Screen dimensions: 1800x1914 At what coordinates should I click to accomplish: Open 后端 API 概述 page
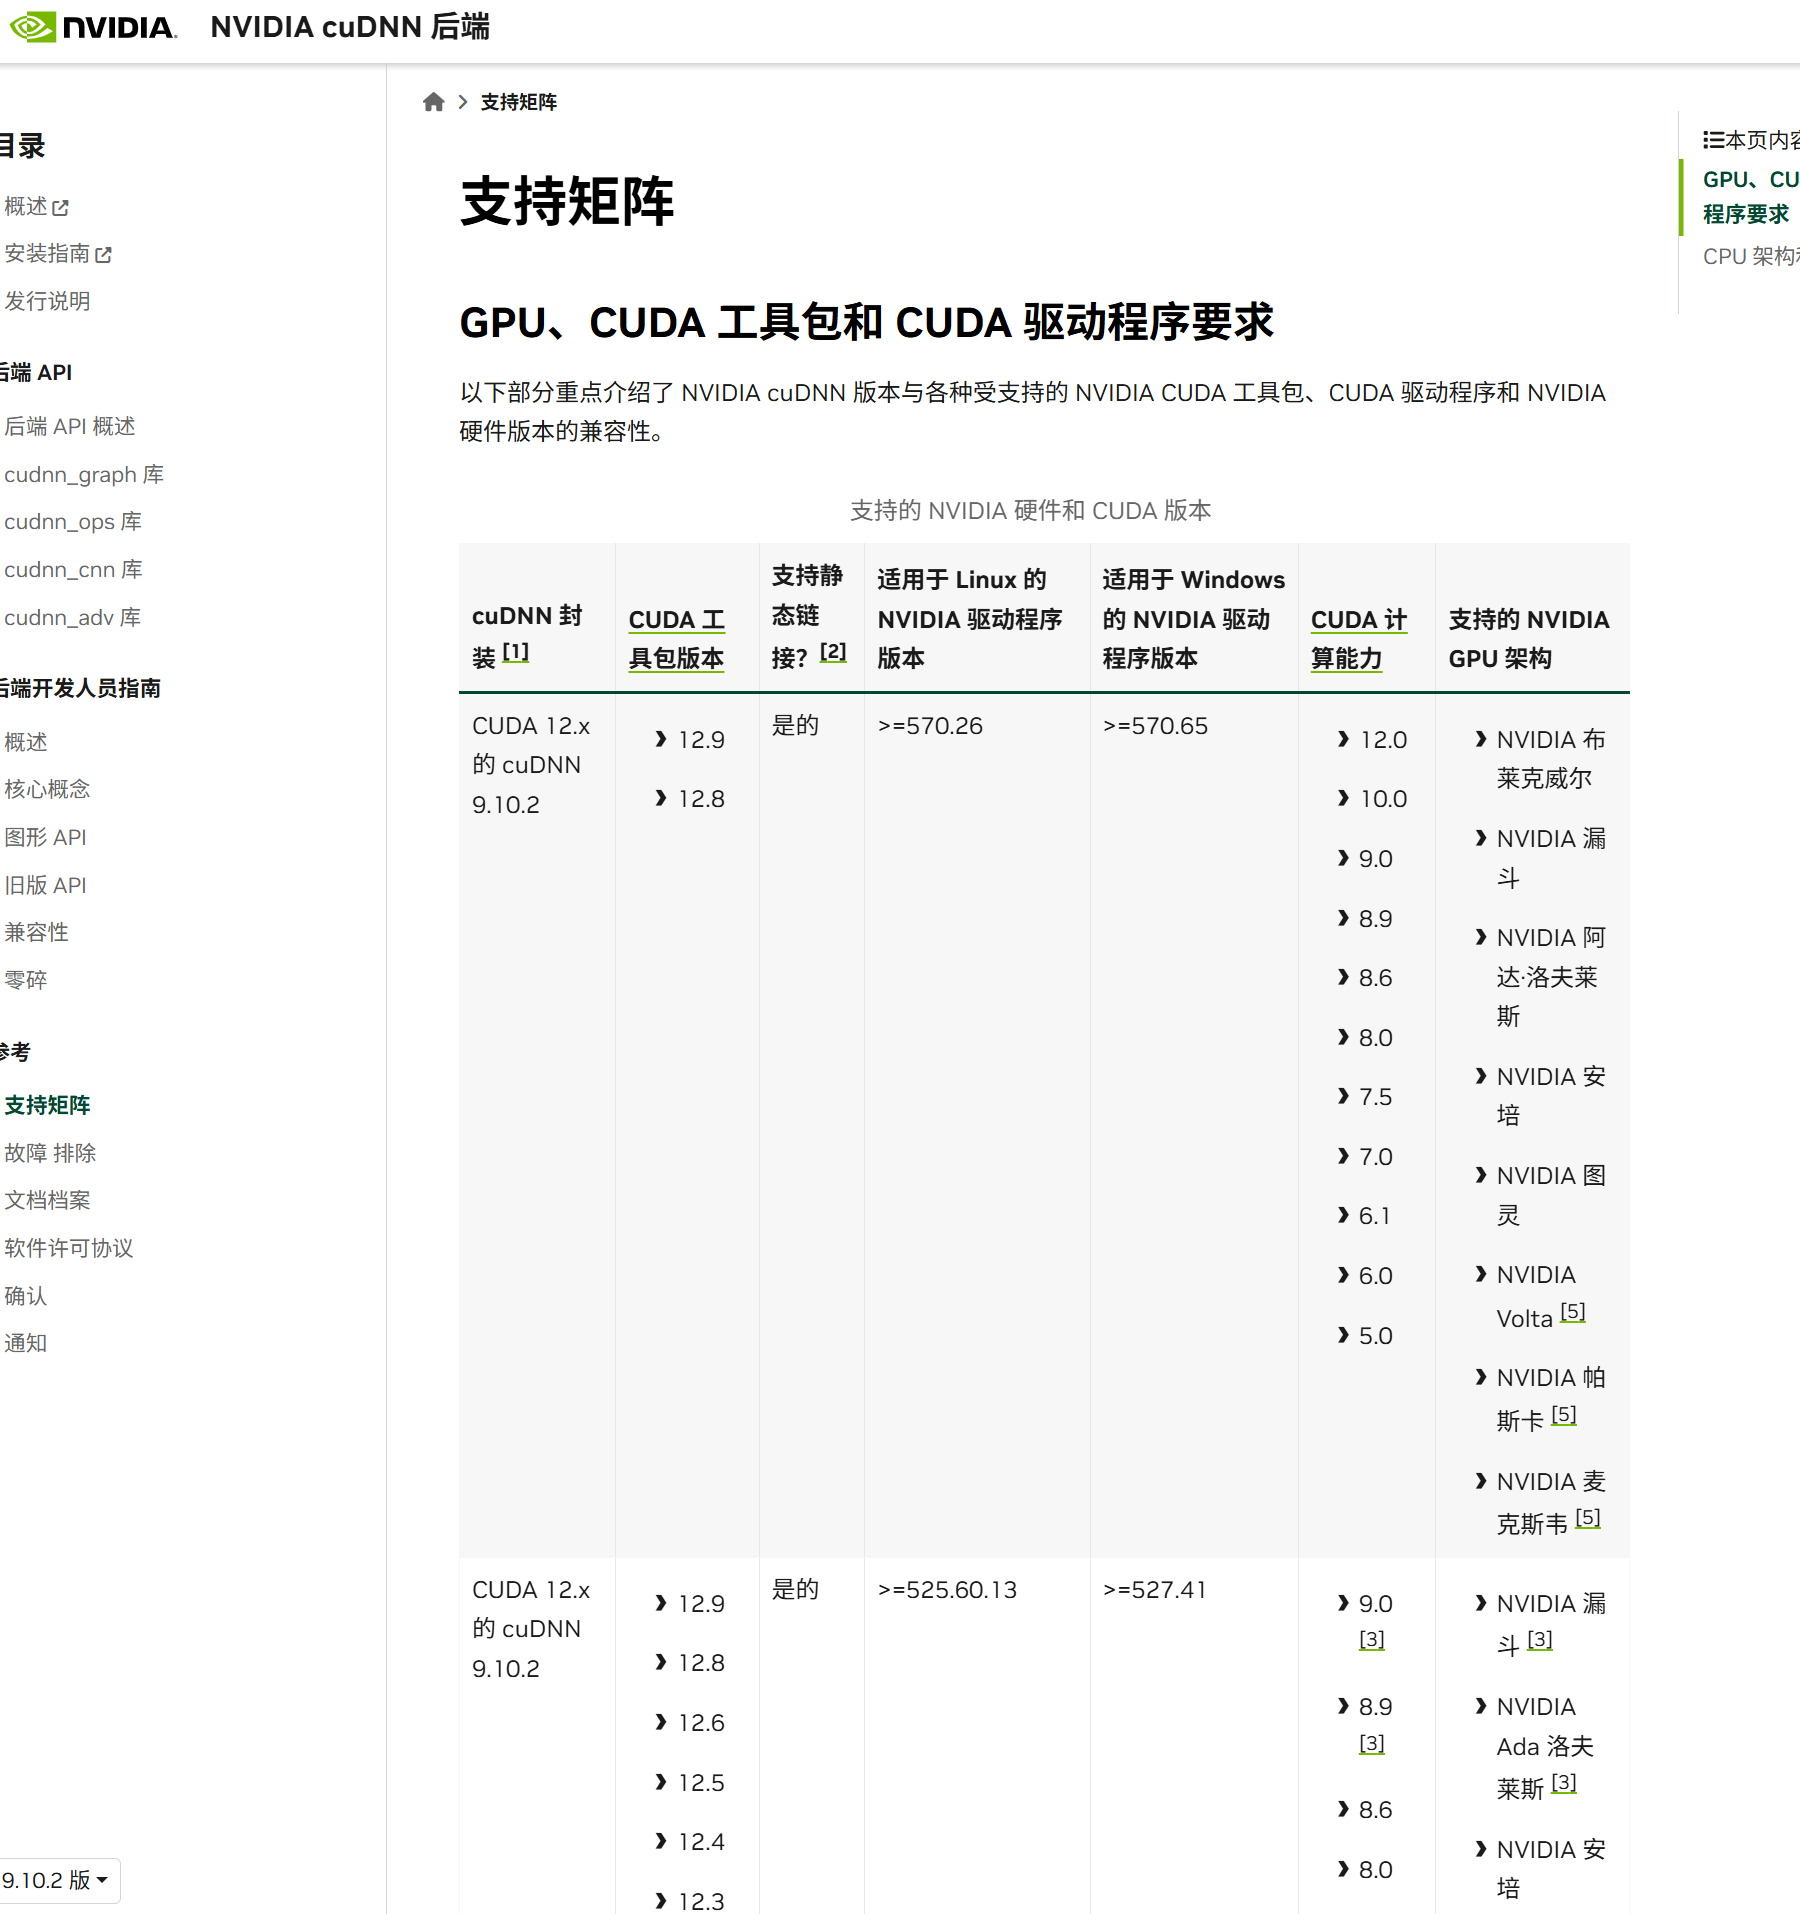coord(70,427)
